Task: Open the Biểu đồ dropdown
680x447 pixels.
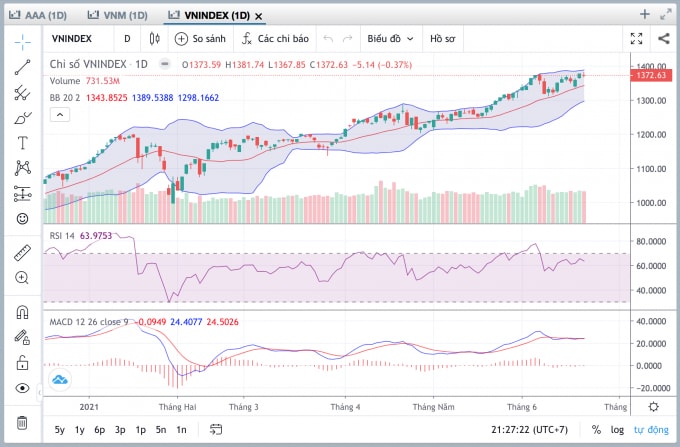Action: [390, 39]
